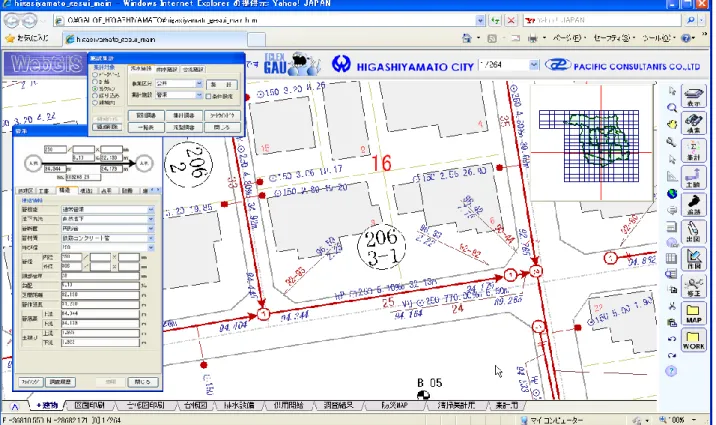The width and height of the screenshot is (716, 425).
Task: Click the 調査履歴 button
Action: tap(60, 382)
